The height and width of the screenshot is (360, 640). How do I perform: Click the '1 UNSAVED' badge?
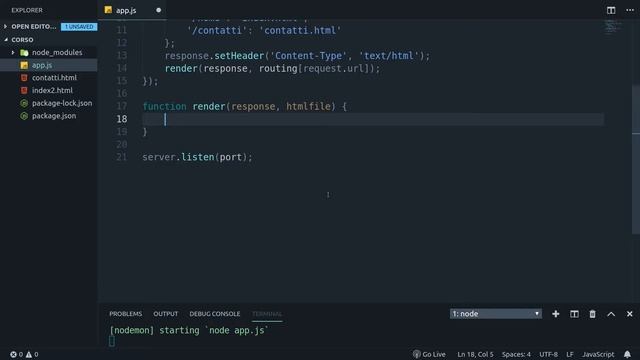pyautogui.click(x=79, y=27)
